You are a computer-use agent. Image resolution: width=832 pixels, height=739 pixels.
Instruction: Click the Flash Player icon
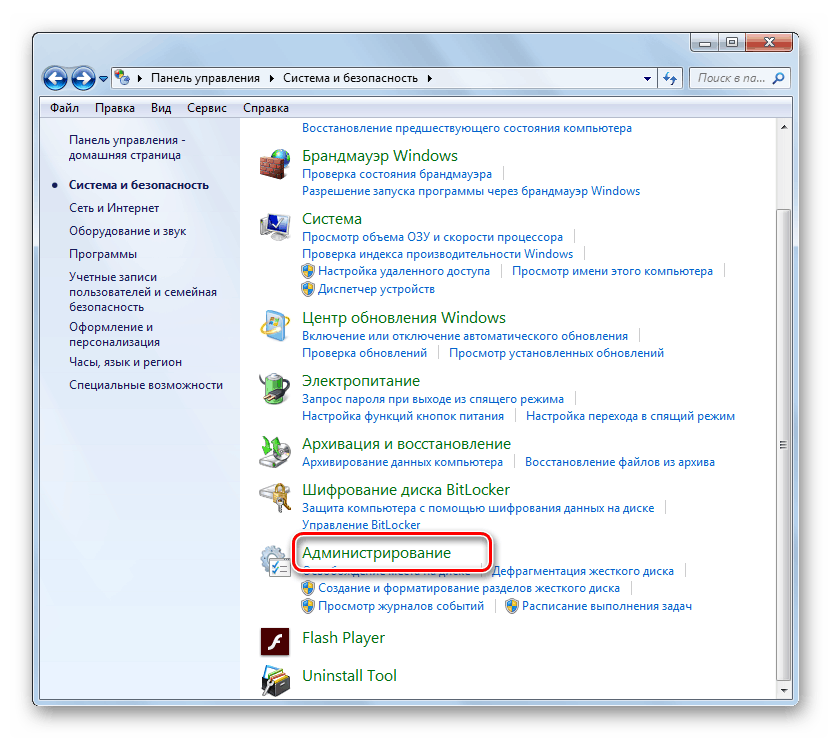pos(275,640)
